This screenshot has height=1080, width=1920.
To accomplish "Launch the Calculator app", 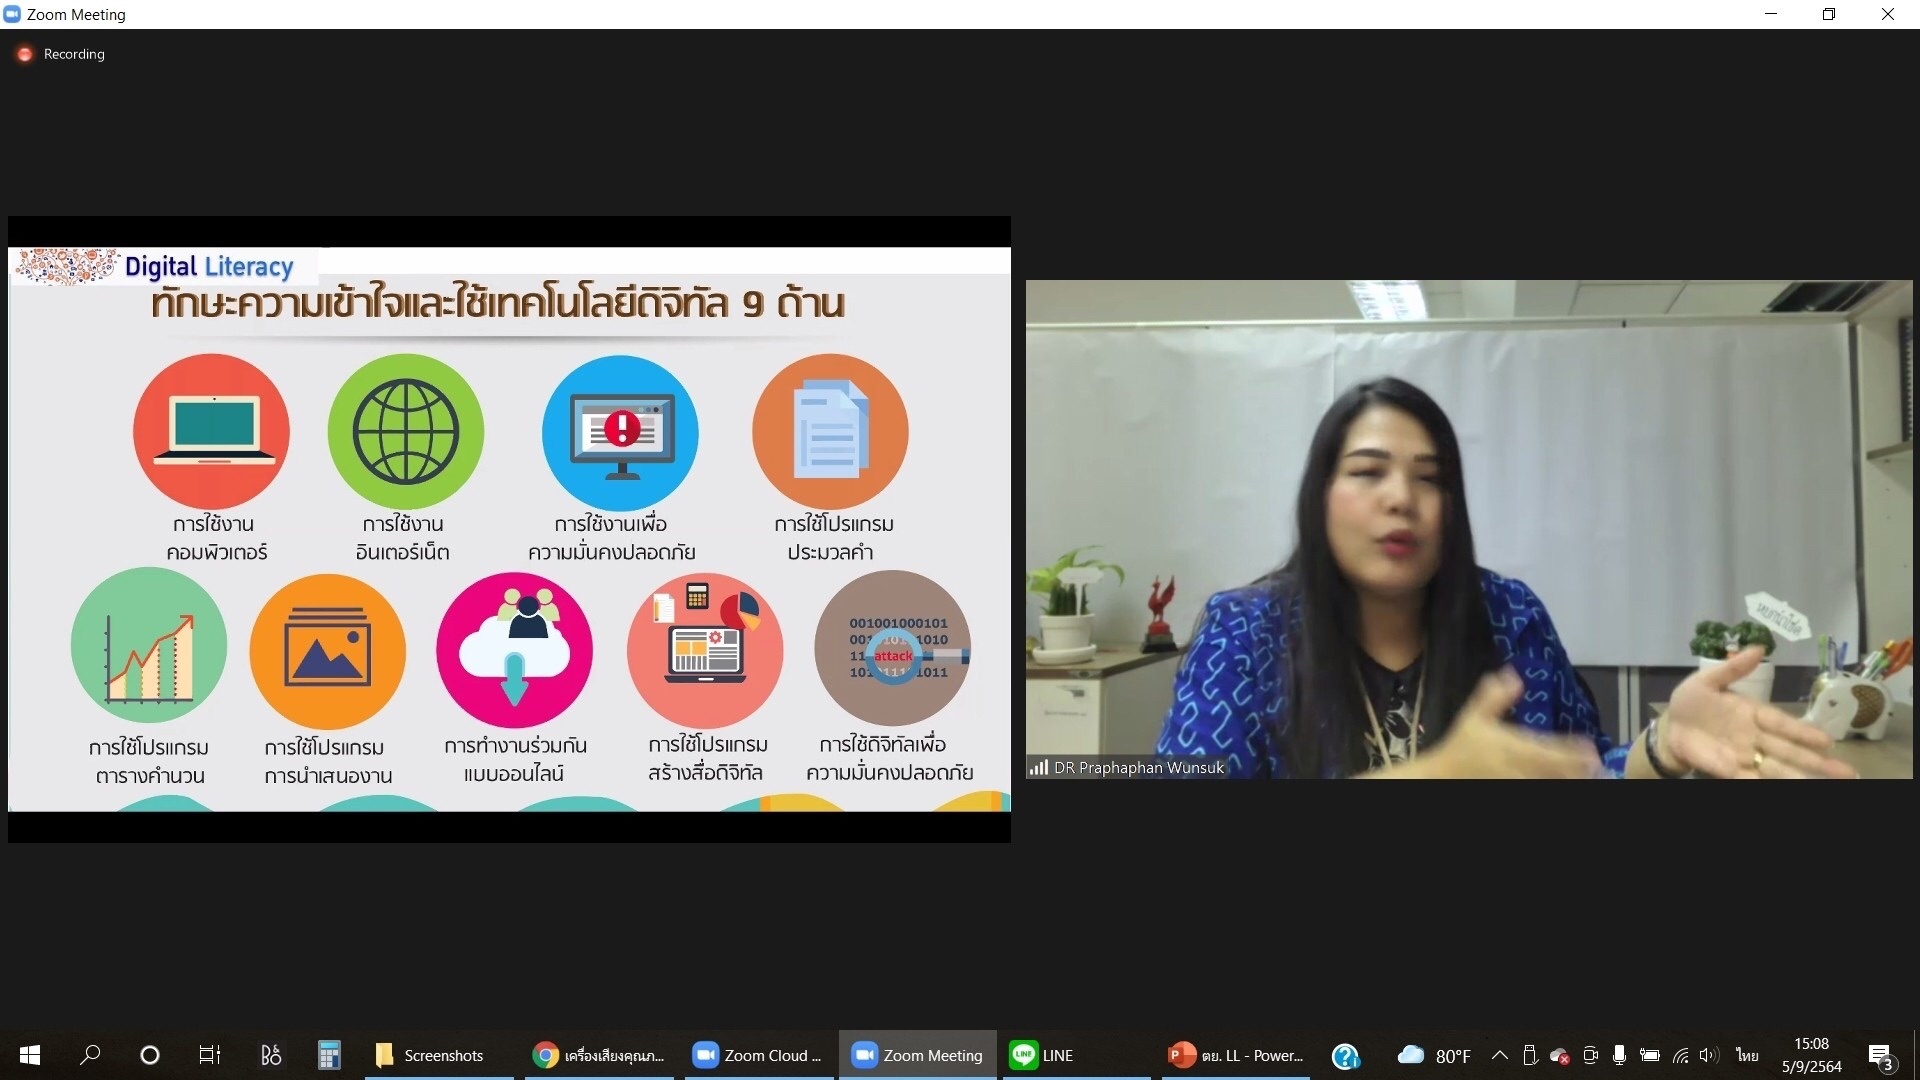I will pyautogui.click(x=329, y=1055).
